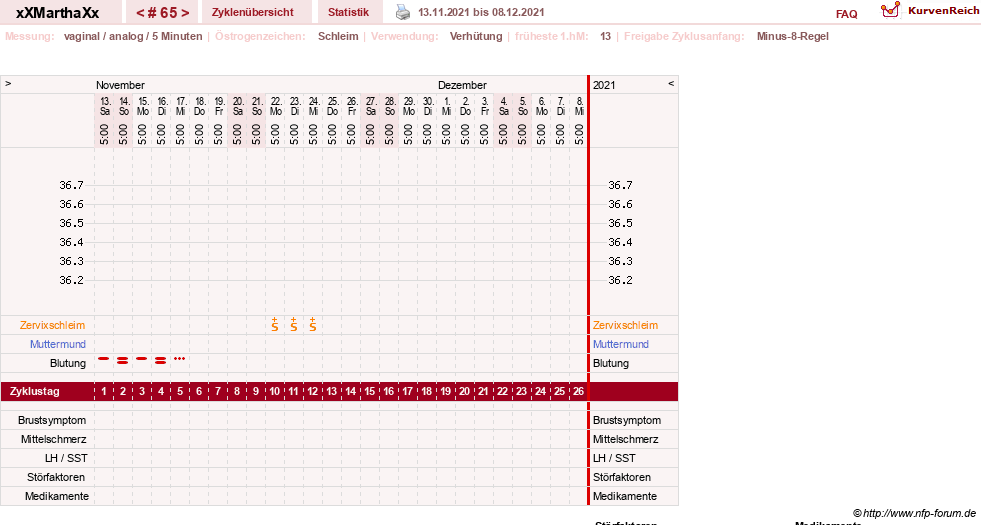Click the spotting dots on cycle day 5
The width and height of the screenshot is (981, 525).
click(180, 359)
